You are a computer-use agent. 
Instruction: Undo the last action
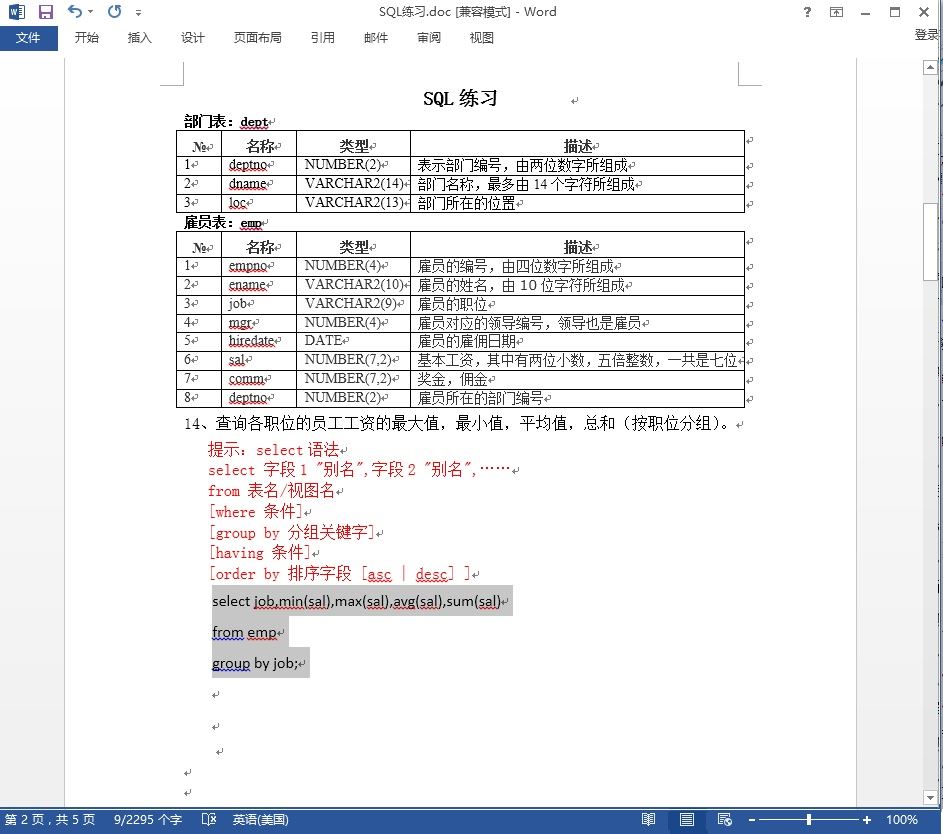[75, 11]
